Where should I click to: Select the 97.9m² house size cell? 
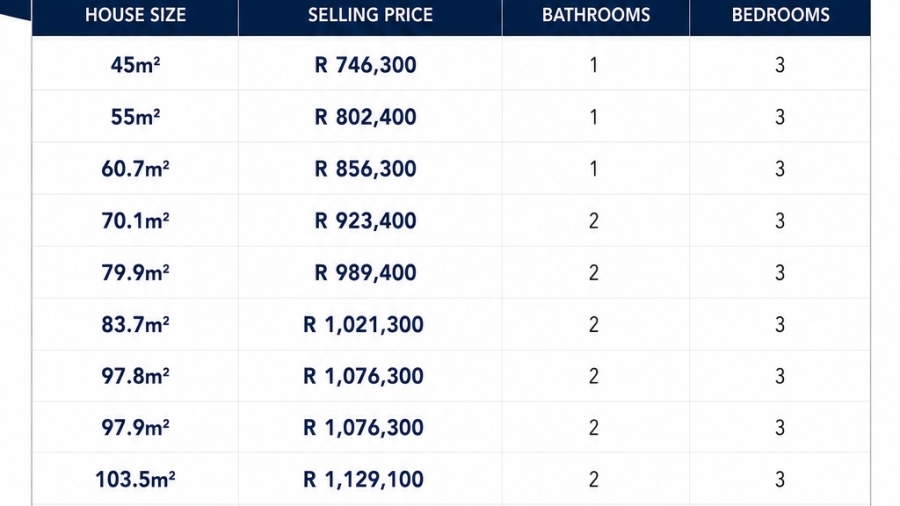(135, 427)
